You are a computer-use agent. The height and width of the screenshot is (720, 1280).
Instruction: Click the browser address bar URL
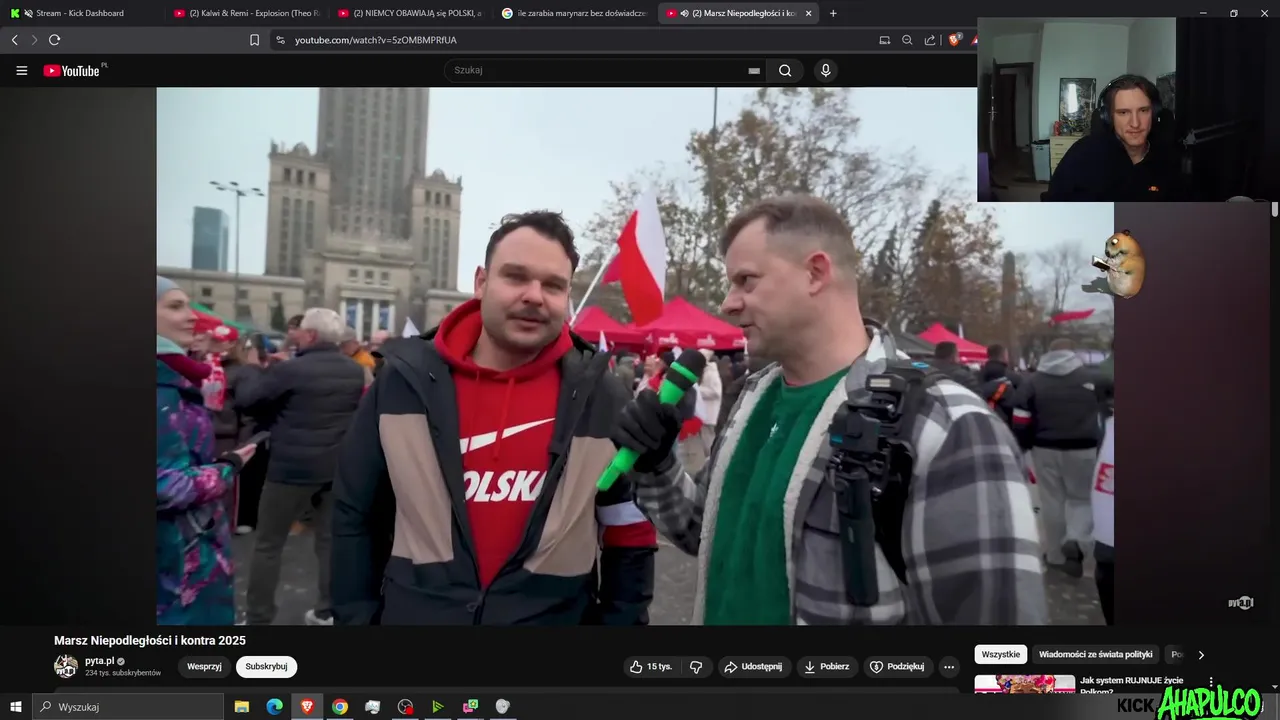[x=376, y=40]
